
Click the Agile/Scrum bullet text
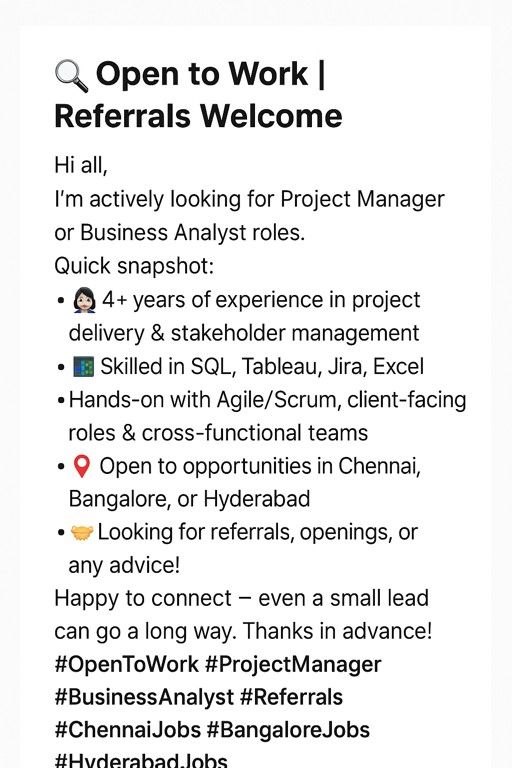[268, 416]
